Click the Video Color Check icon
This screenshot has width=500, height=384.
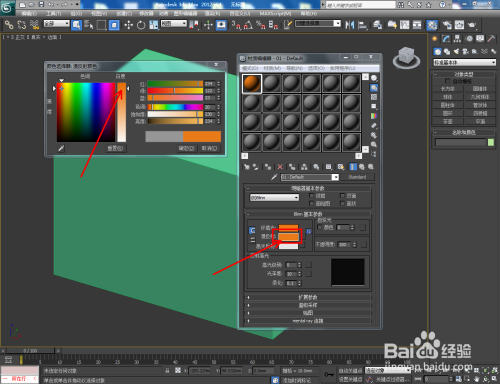click(374, 116)
